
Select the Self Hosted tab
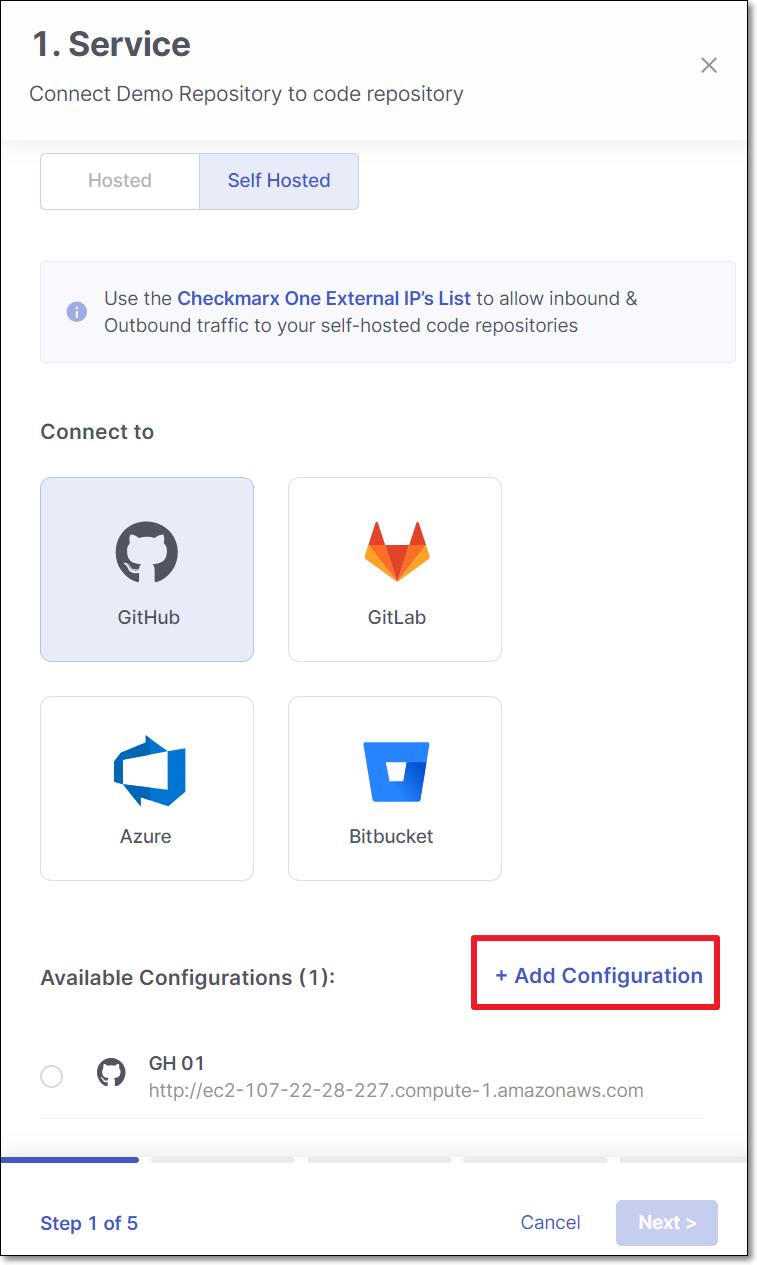pos(278,181)
